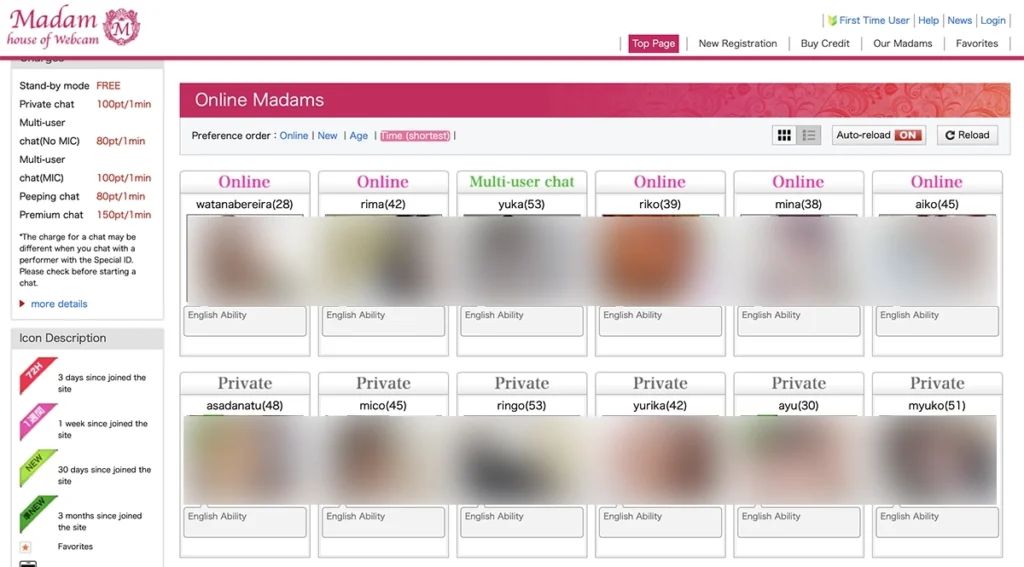The image size is (1024, 567).
Task: Click the 3 months dark green ribbon icon
Action: pos(37,514)
